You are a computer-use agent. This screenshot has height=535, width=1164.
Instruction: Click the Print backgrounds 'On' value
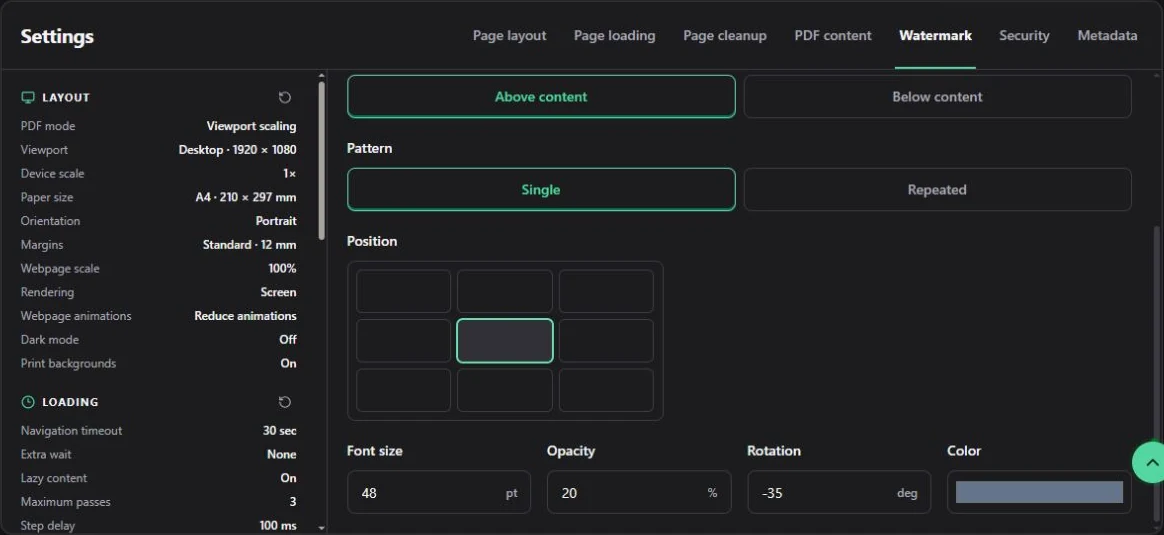pos(289,364)
